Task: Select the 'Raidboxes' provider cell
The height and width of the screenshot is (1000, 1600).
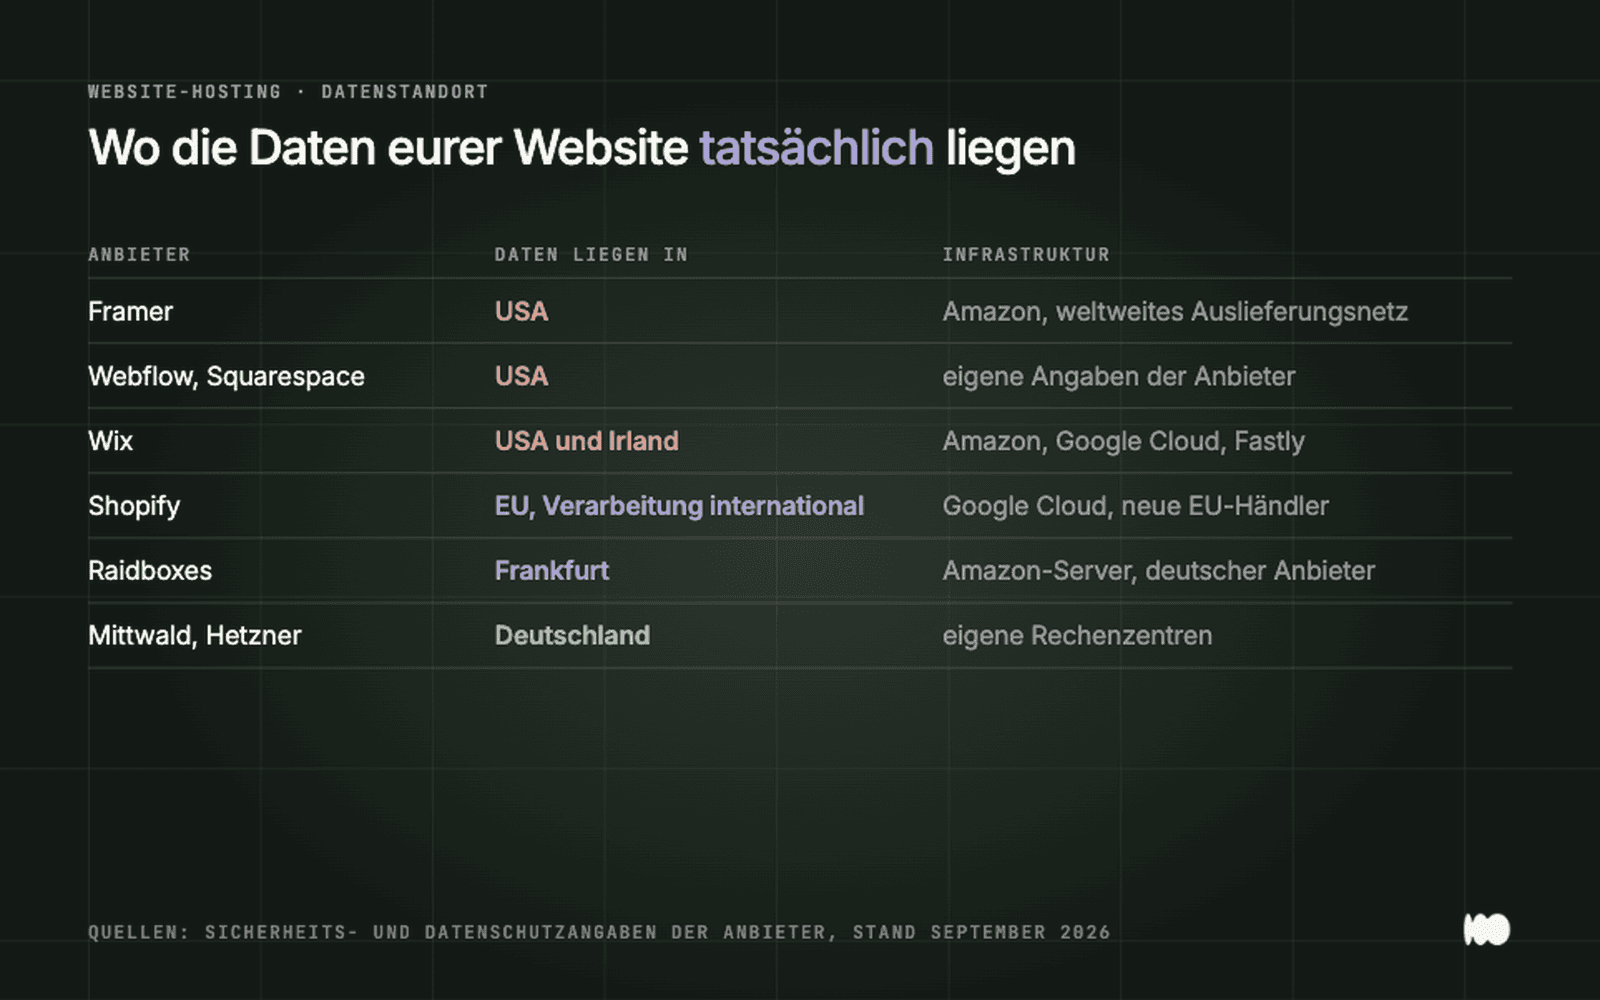Action: click(x=150, y=571)
